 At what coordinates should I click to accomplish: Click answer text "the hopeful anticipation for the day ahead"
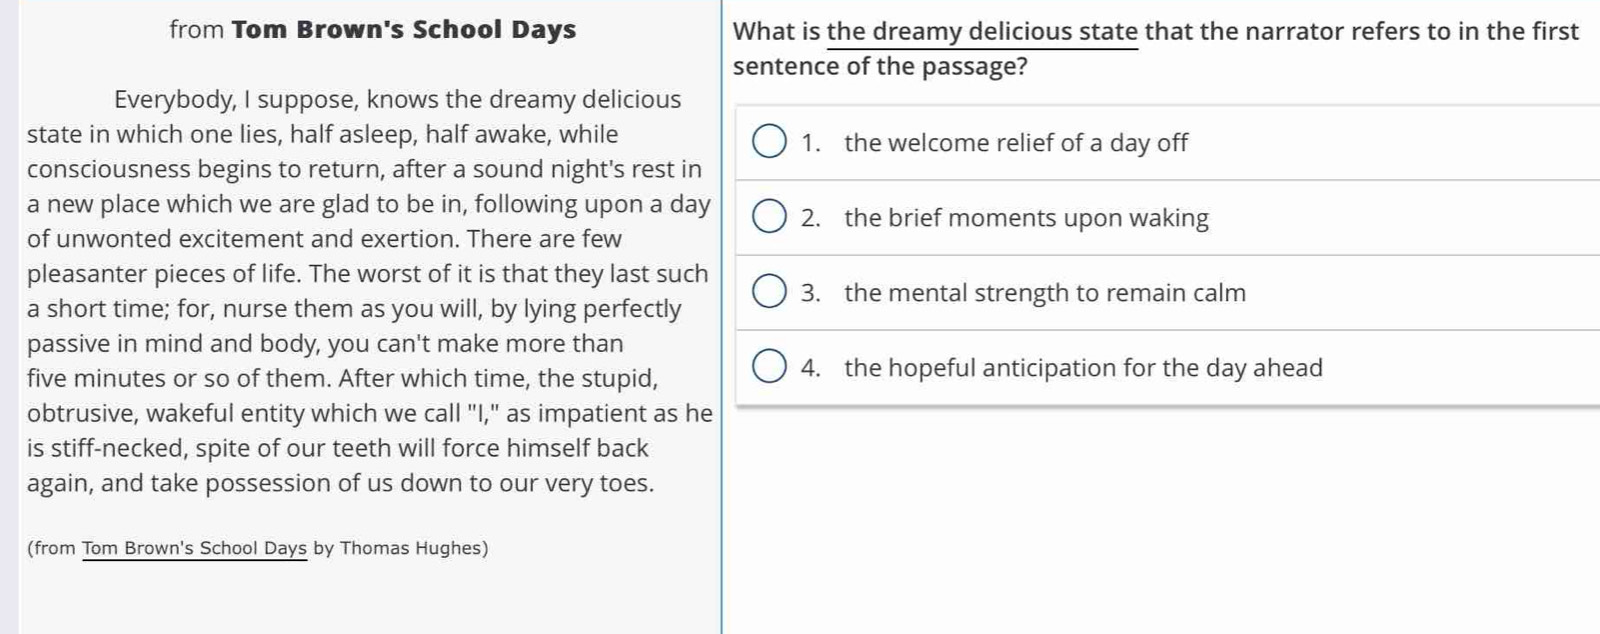click(1083, 368)
